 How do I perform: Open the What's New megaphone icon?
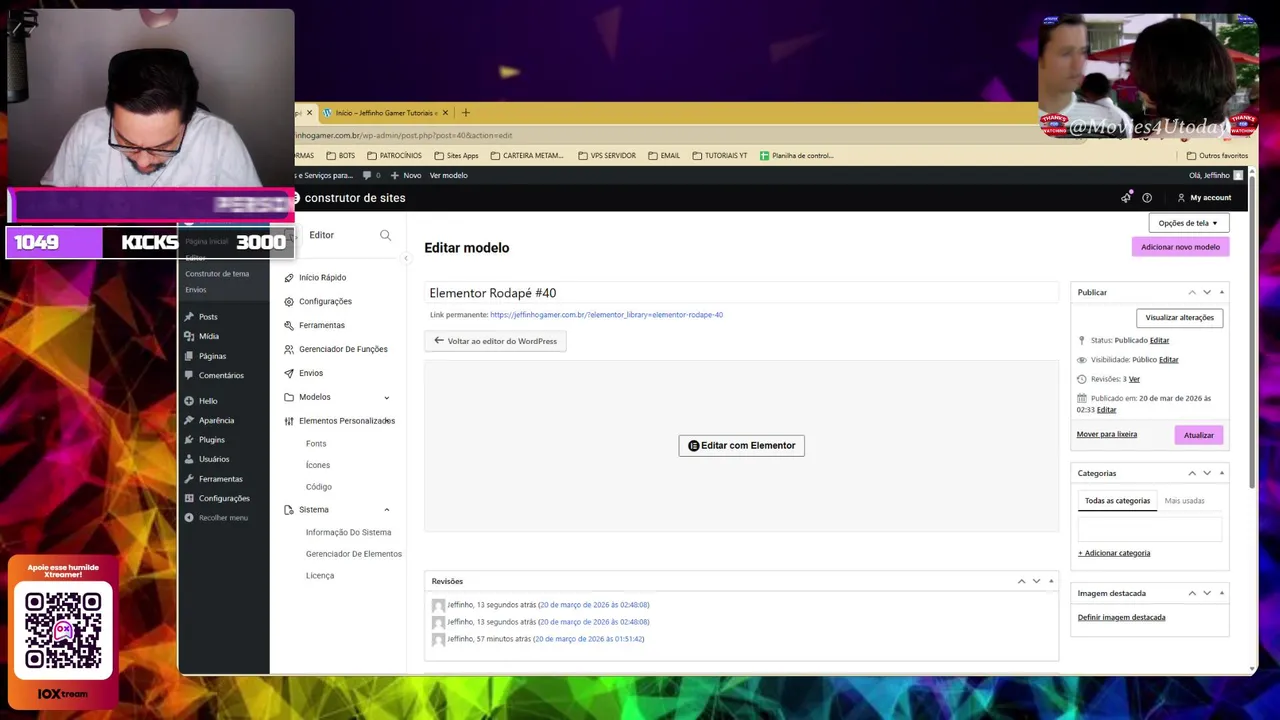[x=1127, y=197]
